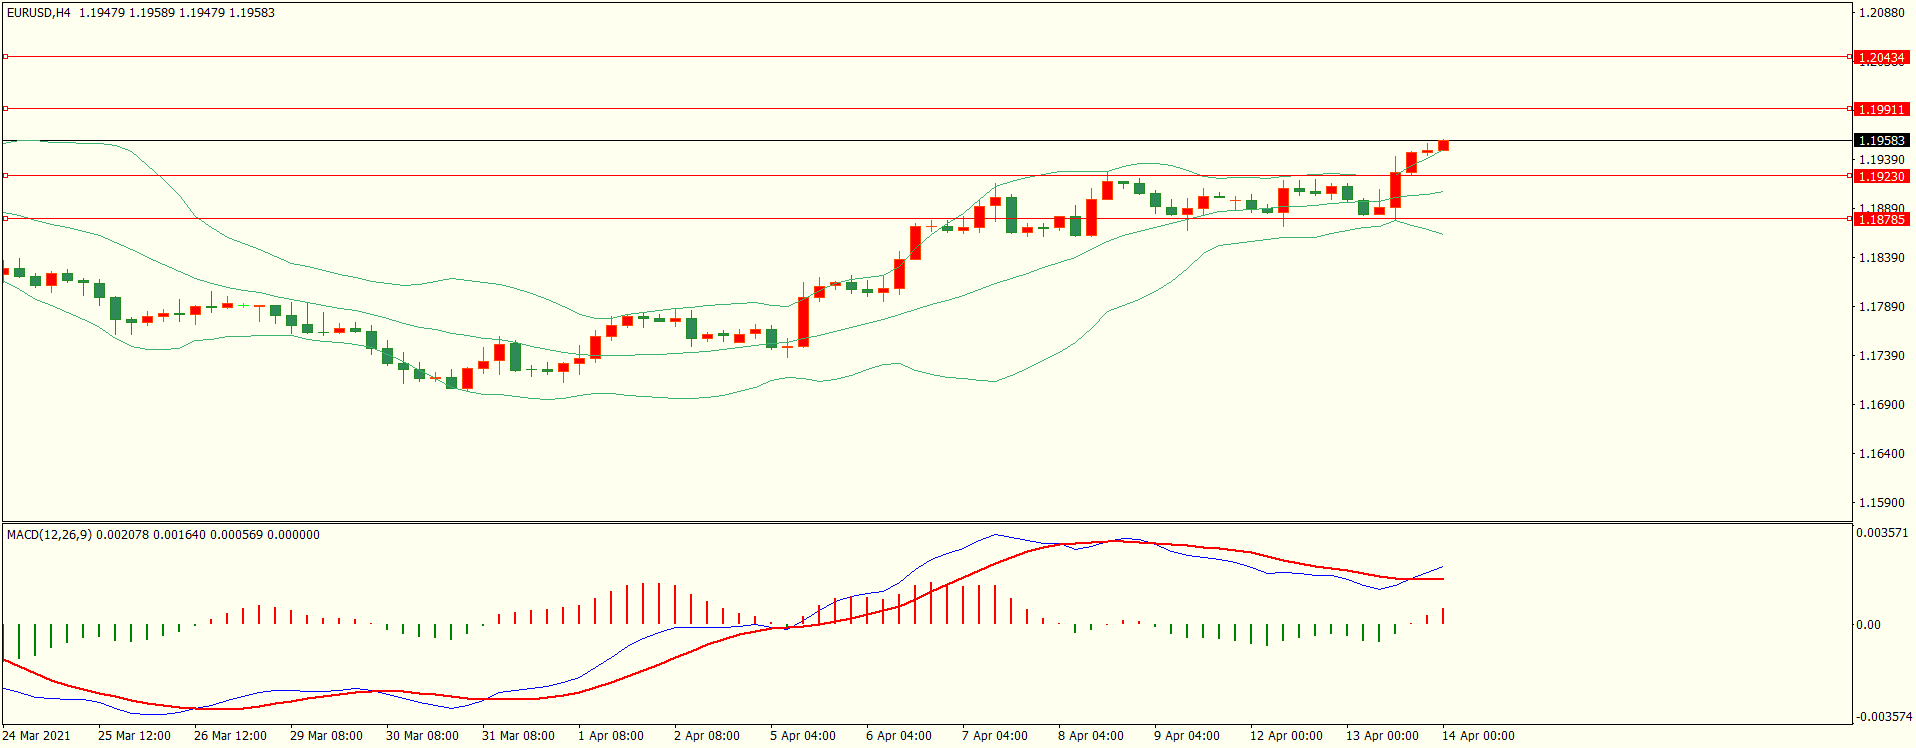Click left handle of the 1.18785 line
The width and height of the screenshot is (1916, 748).
pos(5,218)
